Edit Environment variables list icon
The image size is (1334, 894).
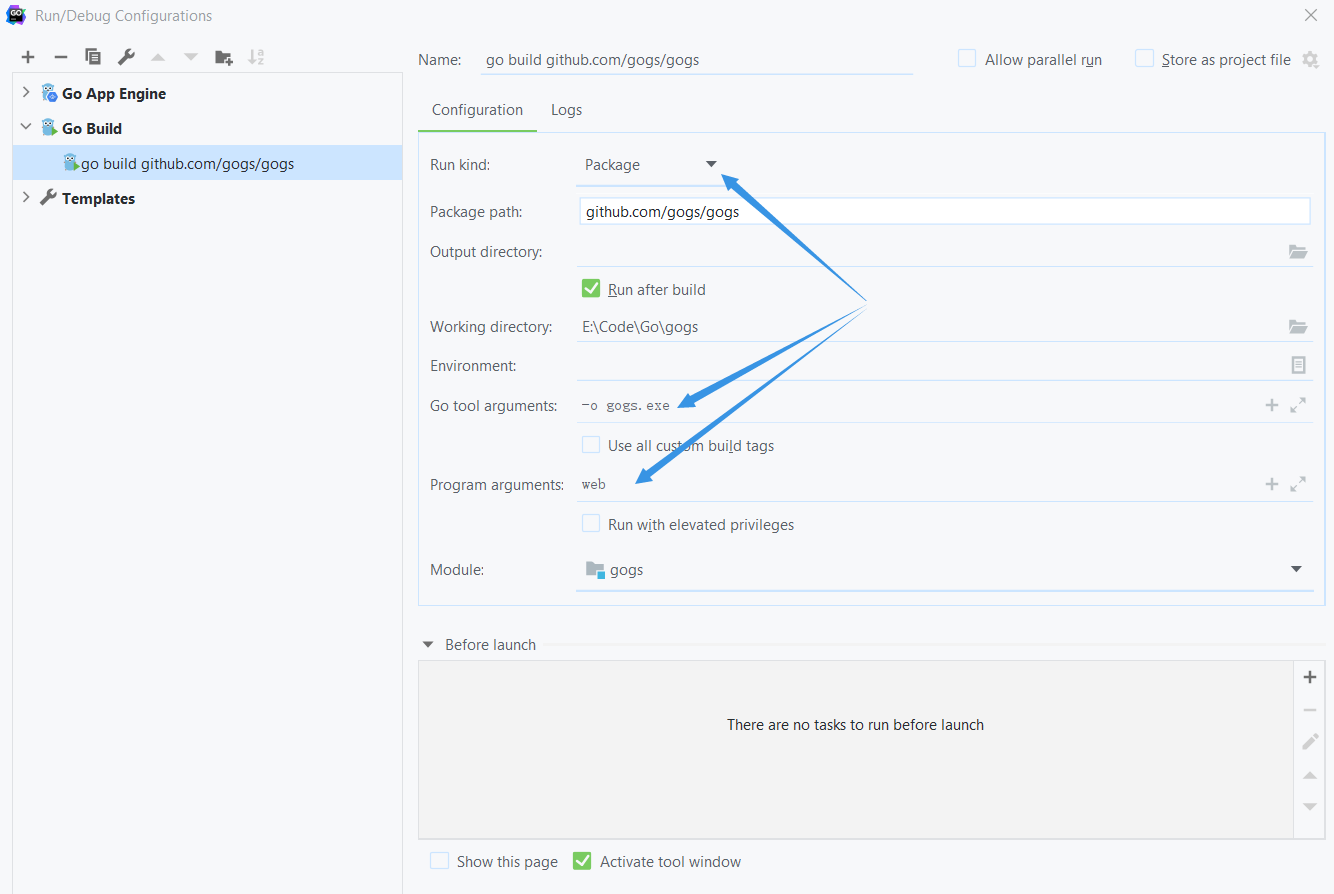1298,365
